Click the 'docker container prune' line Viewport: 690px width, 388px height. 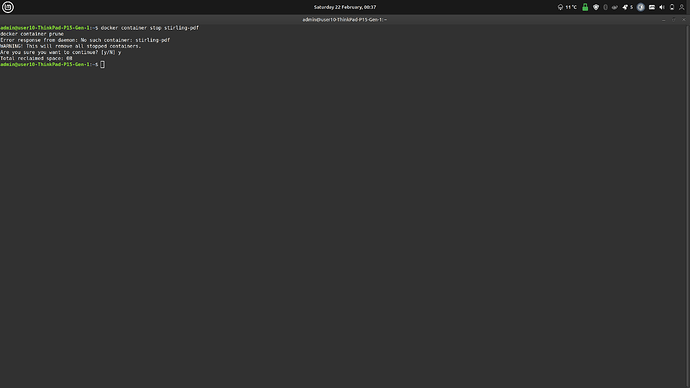[x=32, y=34]
